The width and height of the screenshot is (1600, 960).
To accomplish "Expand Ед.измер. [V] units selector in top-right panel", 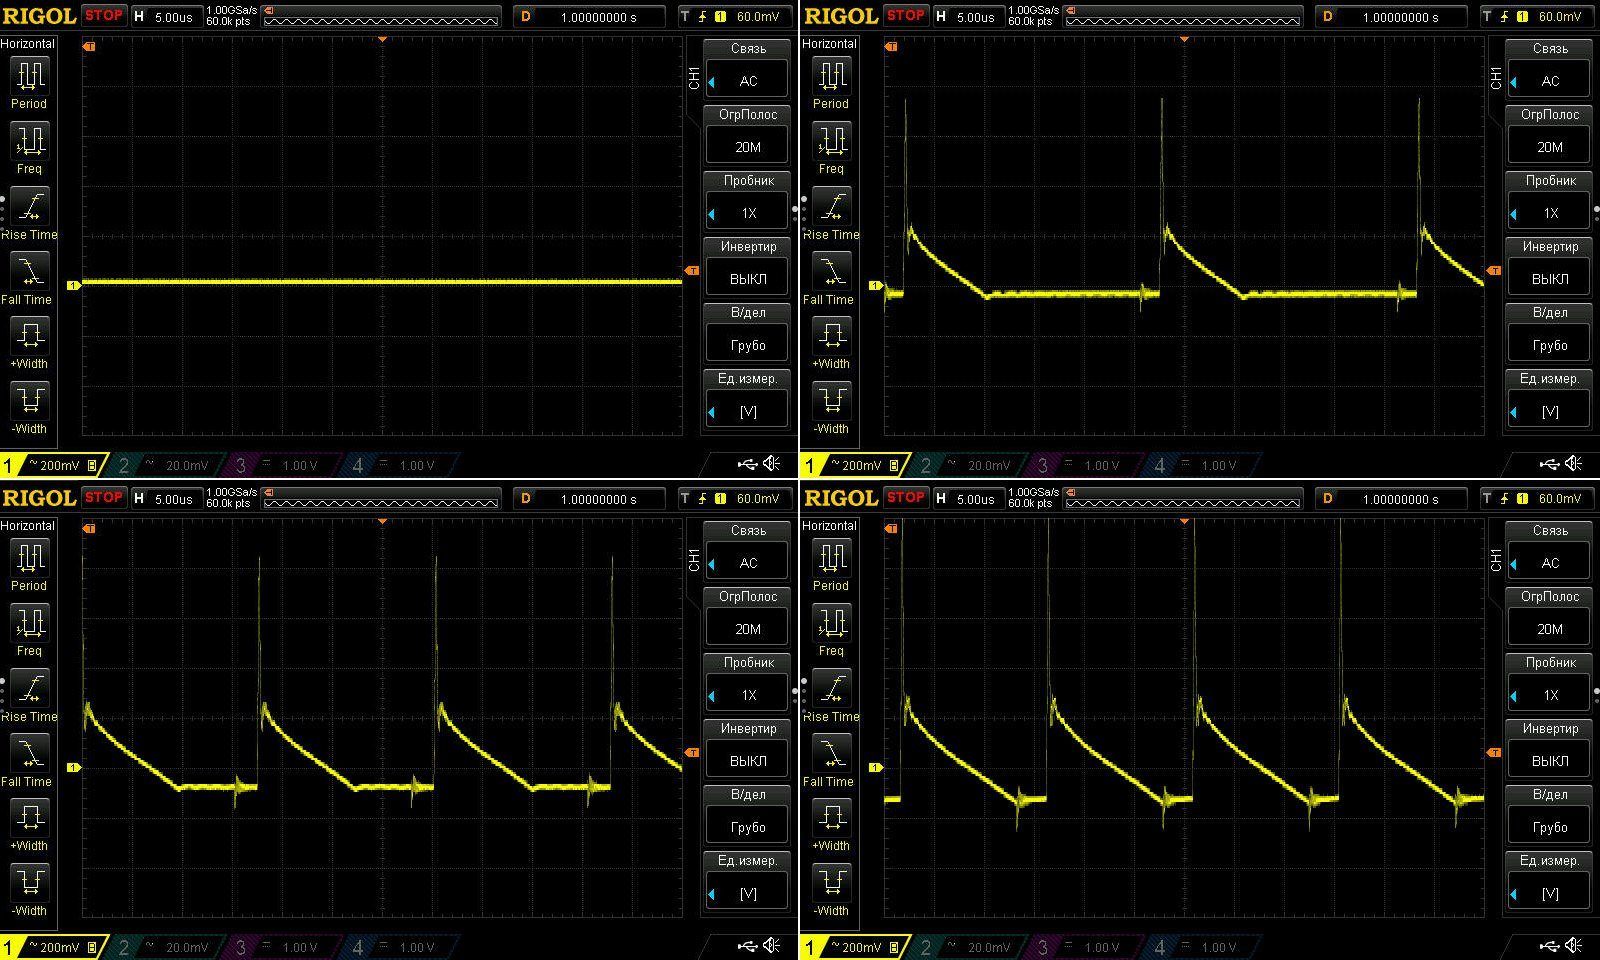I will tap(1549, 411).
